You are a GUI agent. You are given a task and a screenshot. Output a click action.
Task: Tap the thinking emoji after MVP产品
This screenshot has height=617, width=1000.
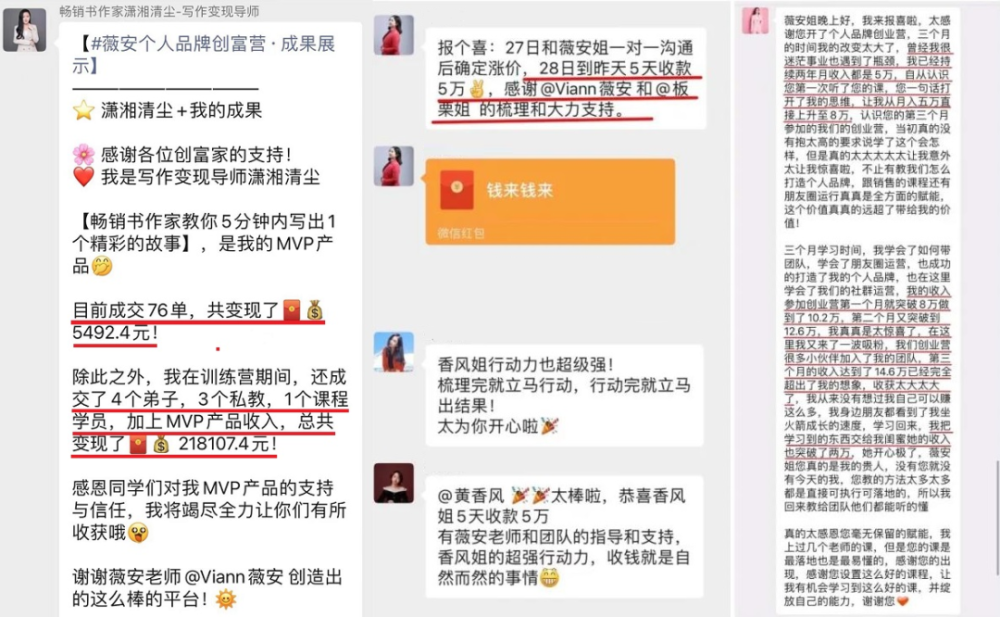tap(102, 265)
